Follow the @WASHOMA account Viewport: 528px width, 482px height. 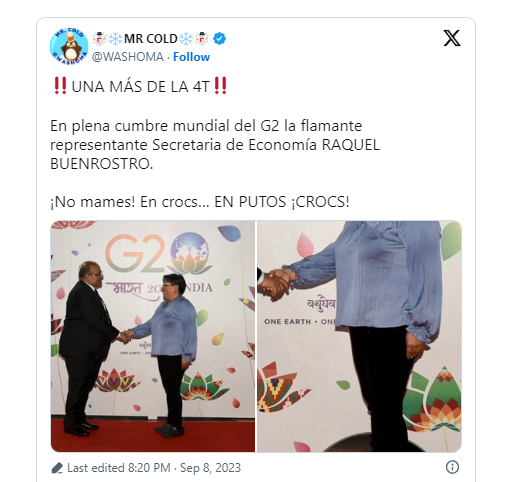pos(191,57)
